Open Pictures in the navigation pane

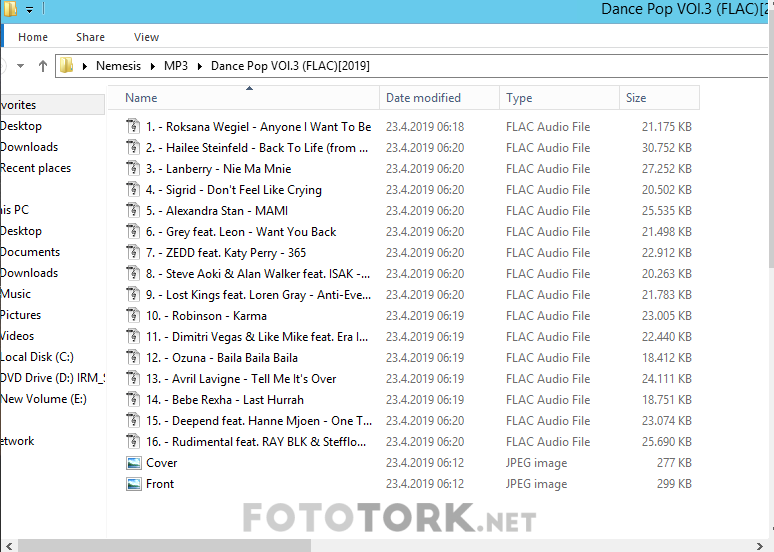[21, 315]
